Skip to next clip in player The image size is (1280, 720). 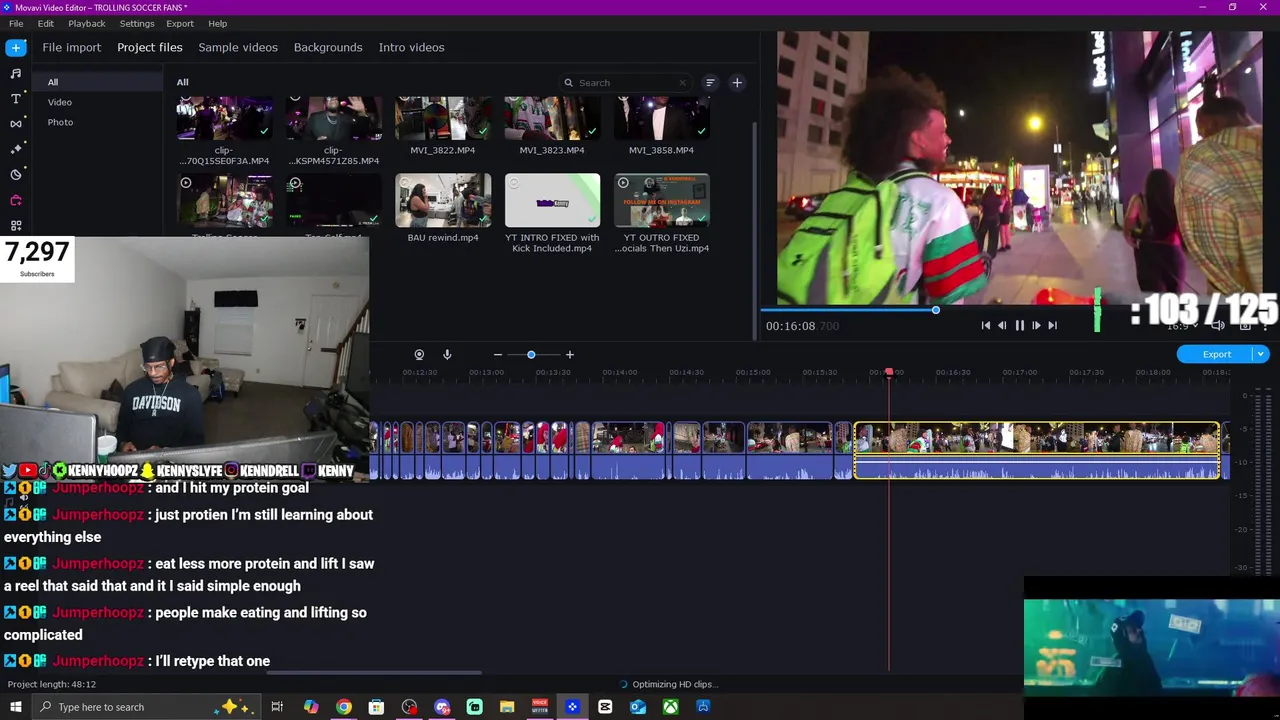click(x=1052, y=325)
